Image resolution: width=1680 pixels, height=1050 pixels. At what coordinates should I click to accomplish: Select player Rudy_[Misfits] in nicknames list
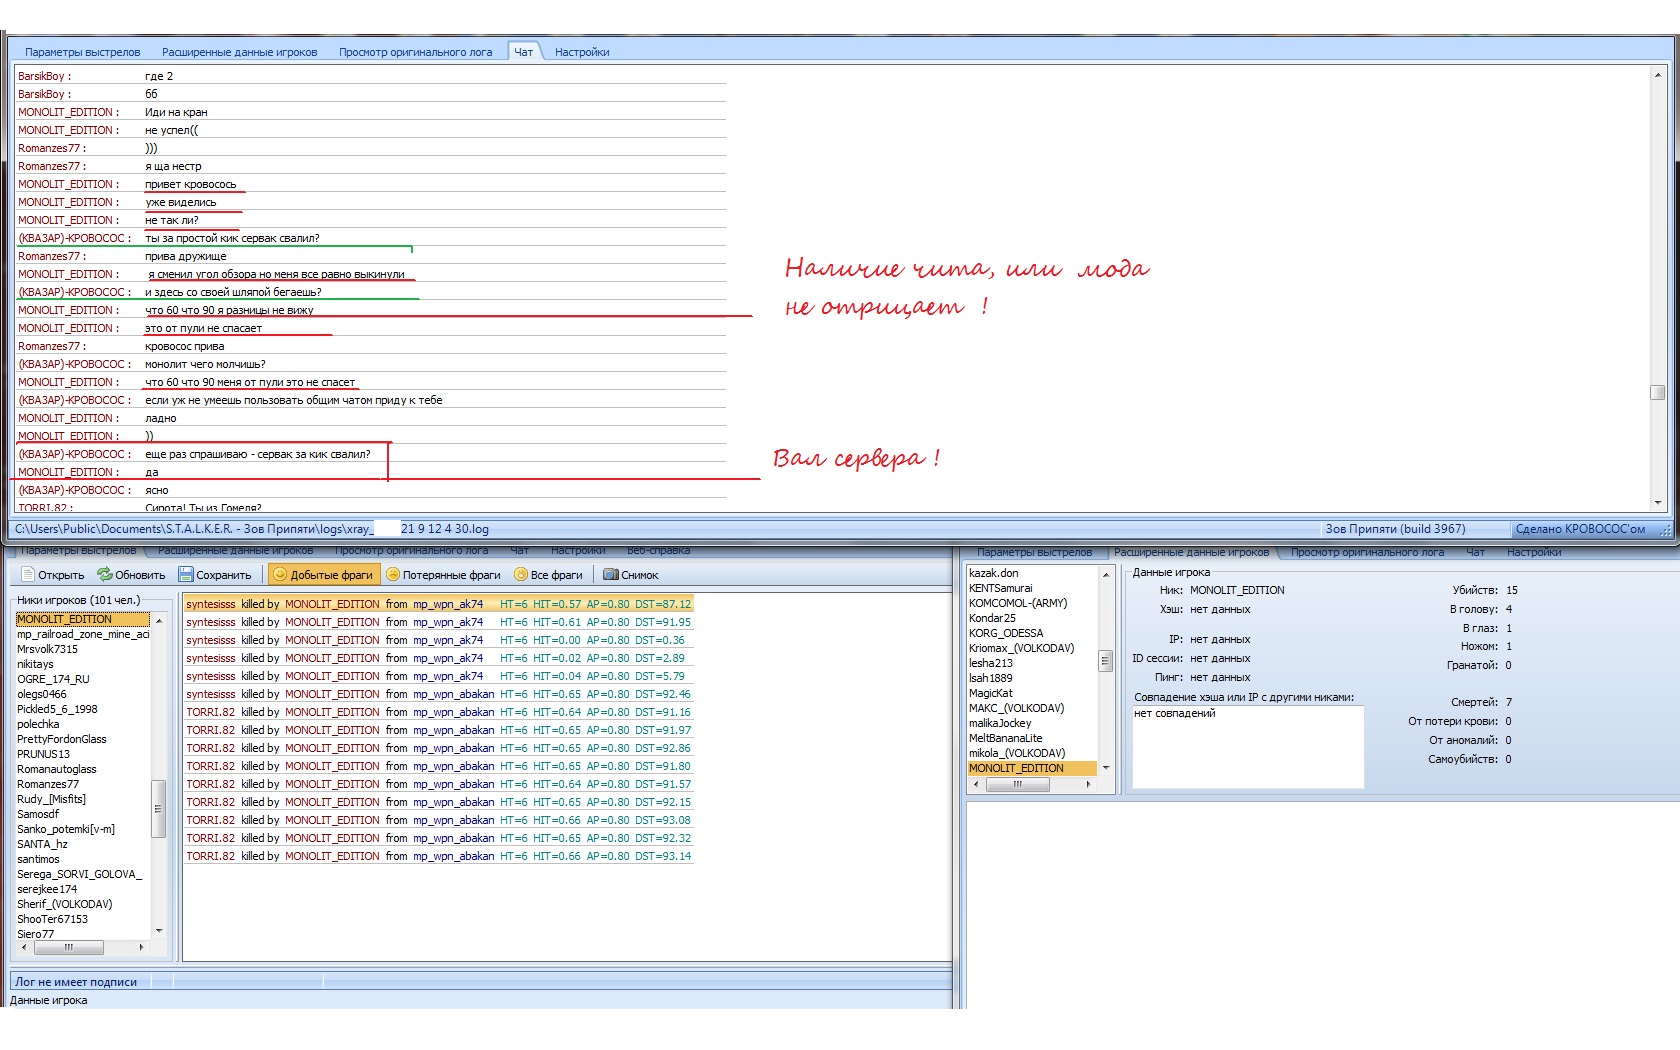(x=51, y=799)
